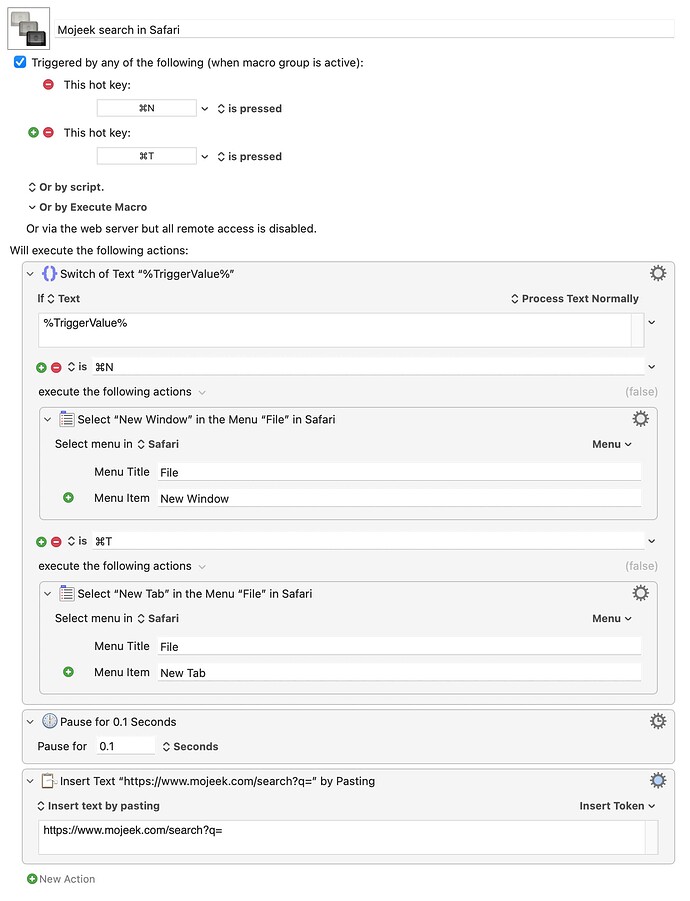This screenshot has height=901, width=690.
Task: Open the gear menu for the Insert Text action
Action: click(658, 780)
